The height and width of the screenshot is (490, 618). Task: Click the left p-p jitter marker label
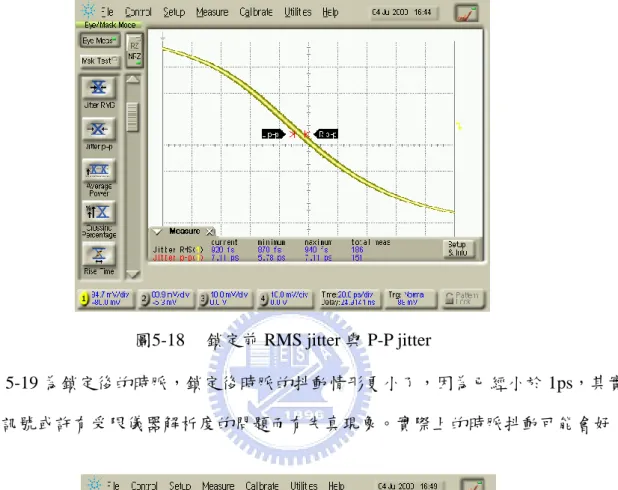pyautogui.click(x=273, y=134)
